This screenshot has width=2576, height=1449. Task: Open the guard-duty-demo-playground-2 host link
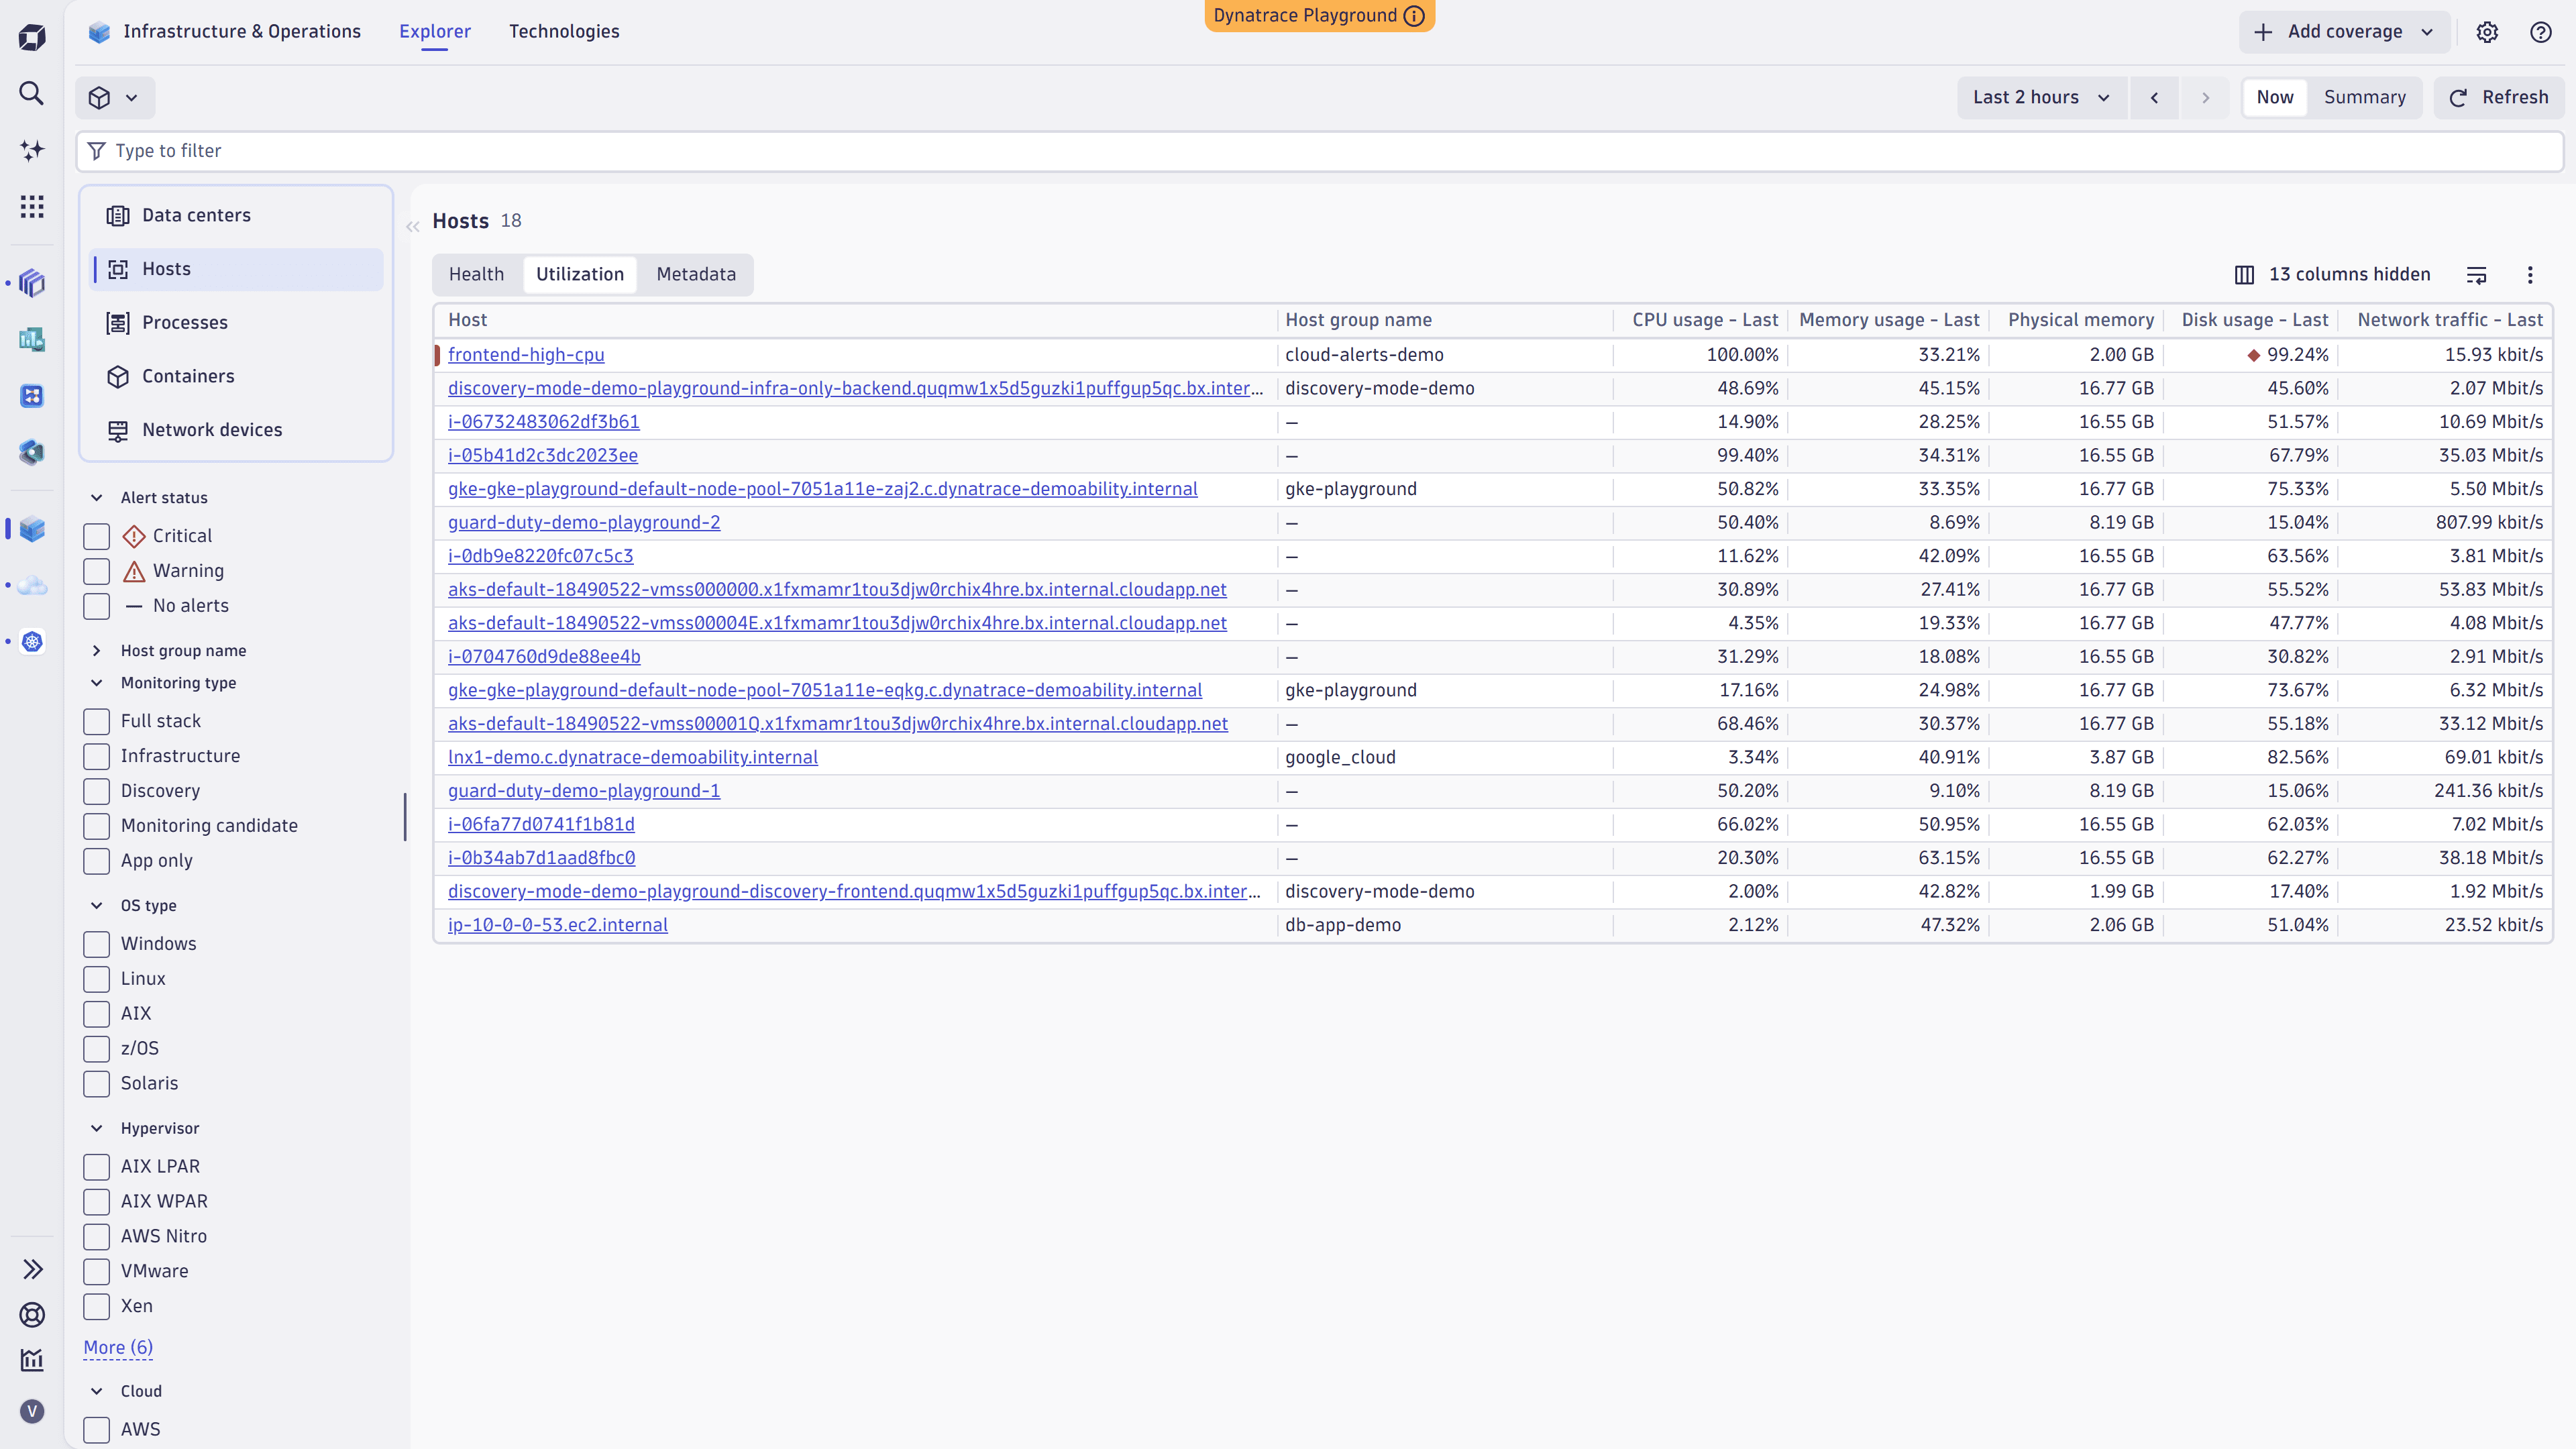[584, 523]
